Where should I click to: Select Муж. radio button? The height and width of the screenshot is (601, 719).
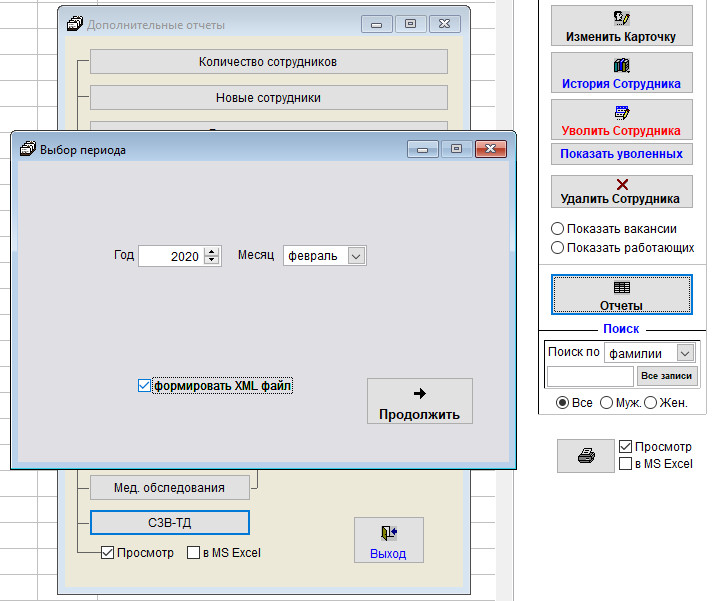click(x=606, y=403)
